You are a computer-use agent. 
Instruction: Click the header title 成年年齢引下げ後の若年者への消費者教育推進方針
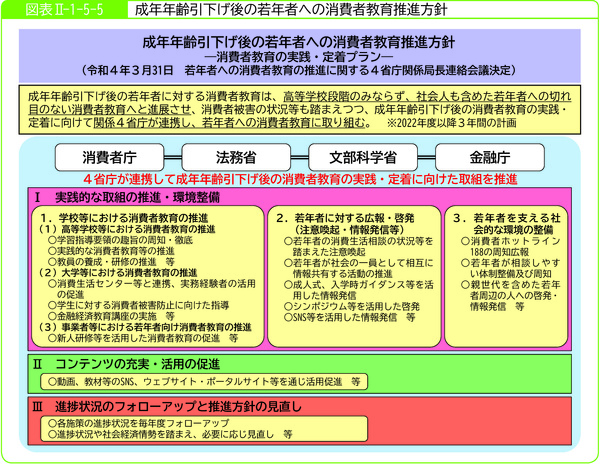point(290,10)
